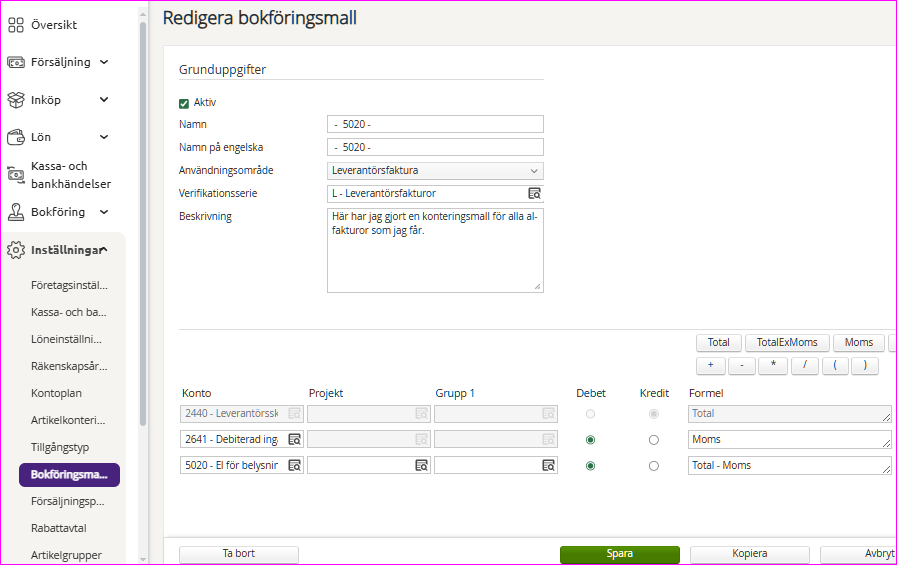
Task: Open Artikelgrupper in sidebar
Action: click(x=66, y=555)
